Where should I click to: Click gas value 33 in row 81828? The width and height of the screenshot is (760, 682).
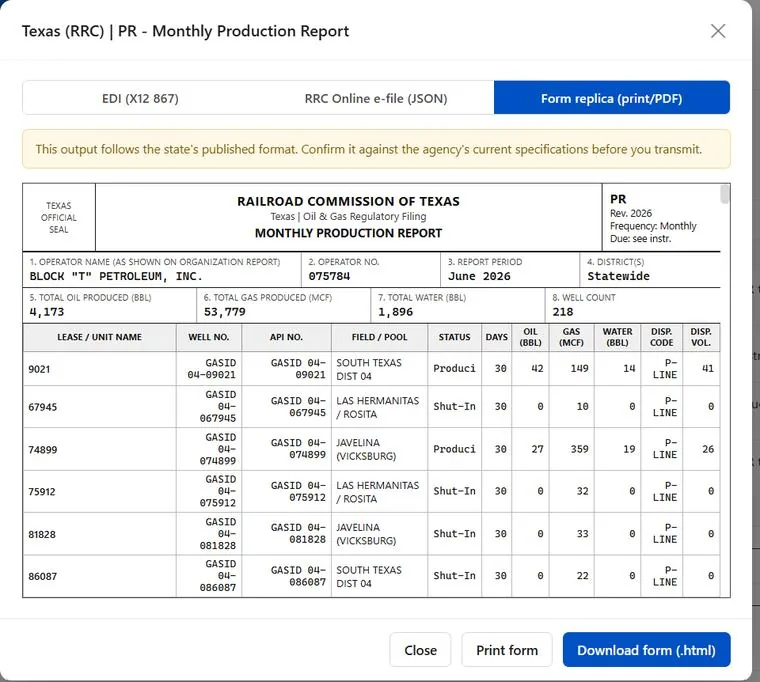[x=583, y=534]
